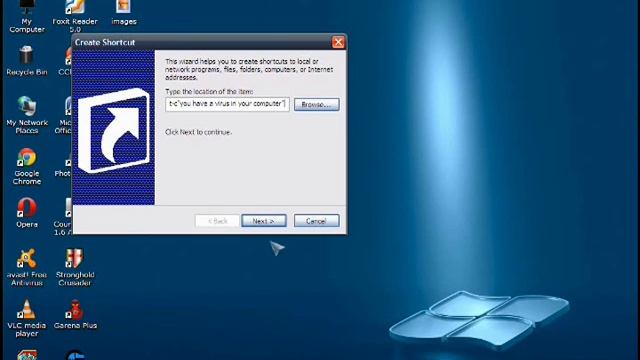Click the Next button in the wizard
The image size is (640, 360).
tap(264, 221)
